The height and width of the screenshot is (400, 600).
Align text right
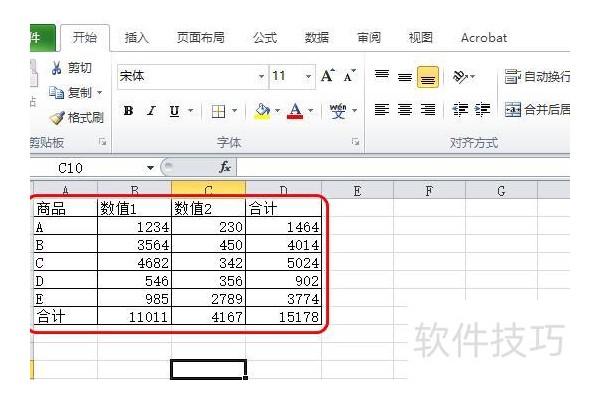coord(428,110)
